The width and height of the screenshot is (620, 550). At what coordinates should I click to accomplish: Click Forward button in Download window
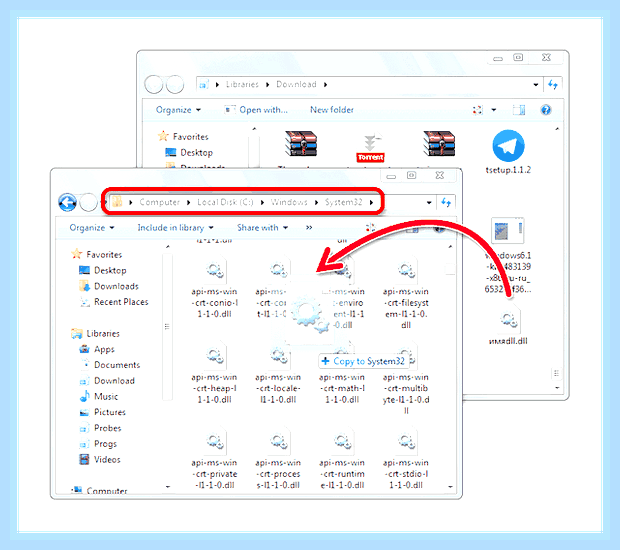(x=175, y=84)
